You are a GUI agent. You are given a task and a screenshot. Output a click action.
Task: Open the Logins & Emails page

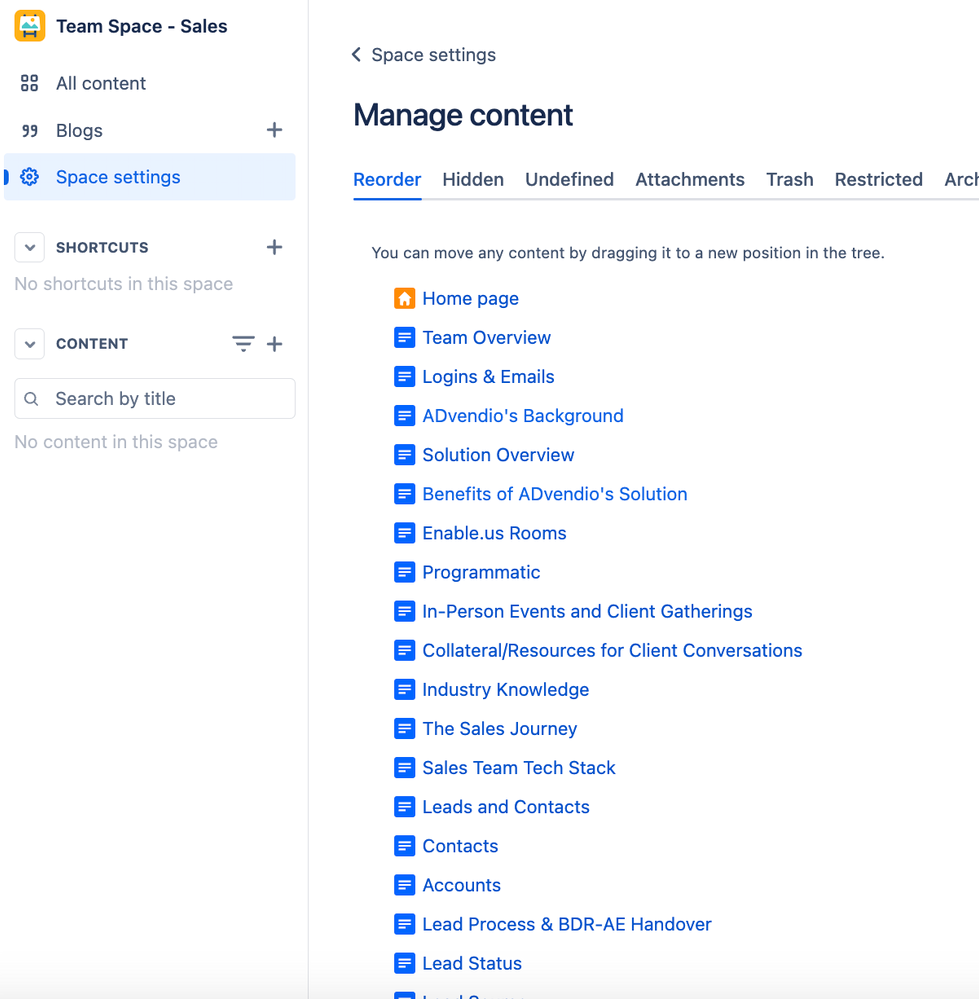pyautogui.click(x=489, y=377)
